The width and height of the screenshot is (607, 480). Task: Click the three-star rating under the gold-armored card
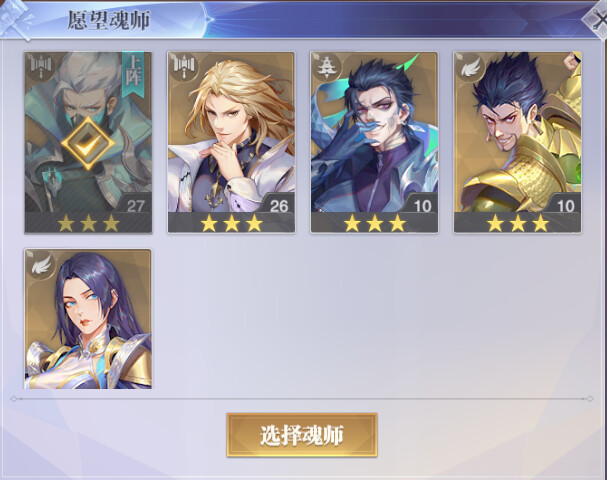coord(518,223)
